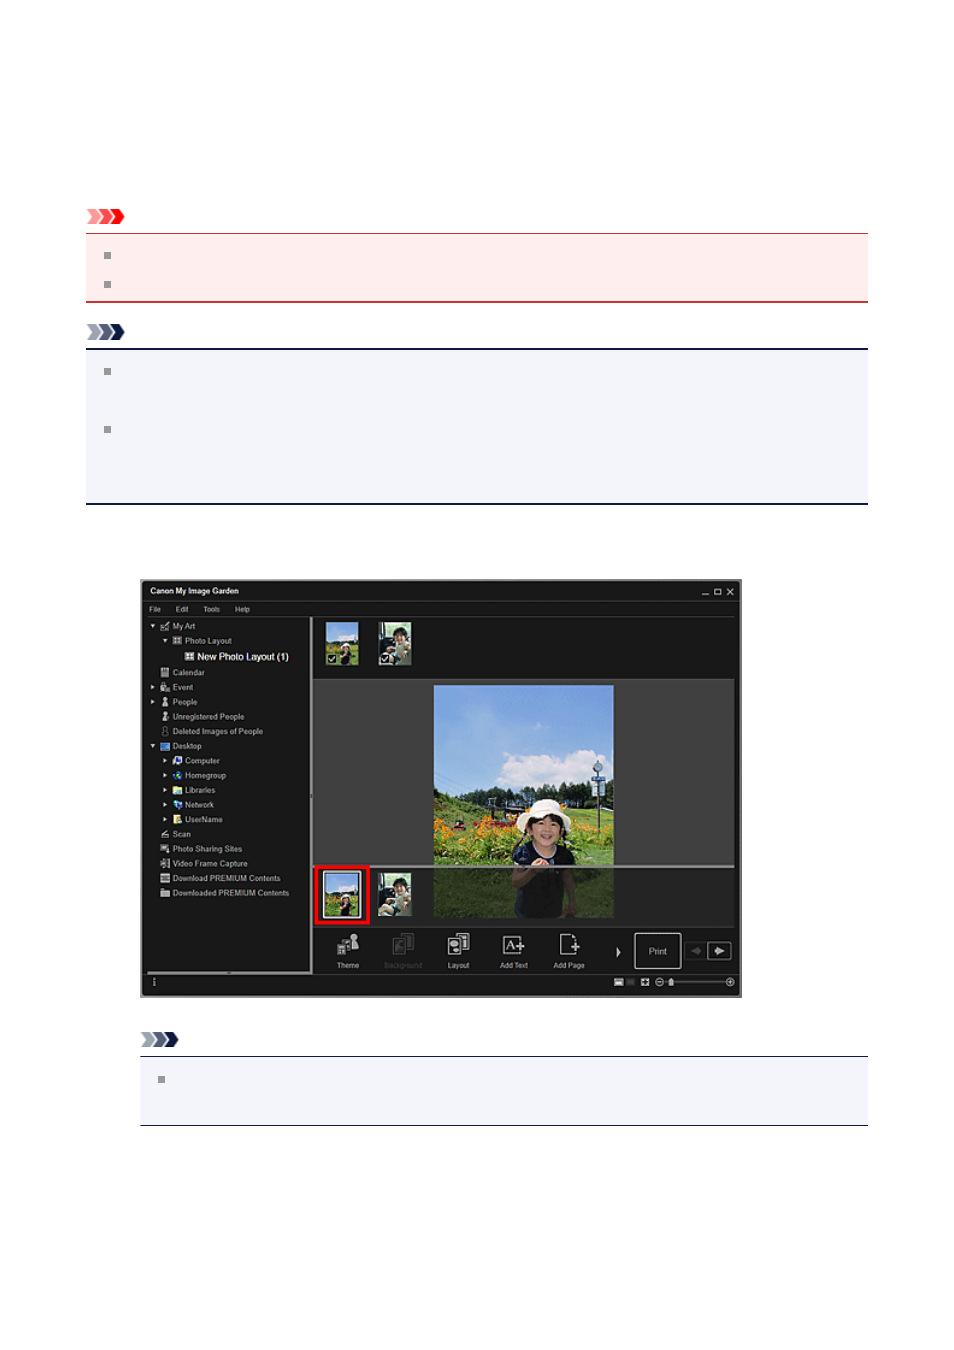Click the top strip car seat thumbnail
This screenshot has height=1350, width=954.
pos(395,644)
